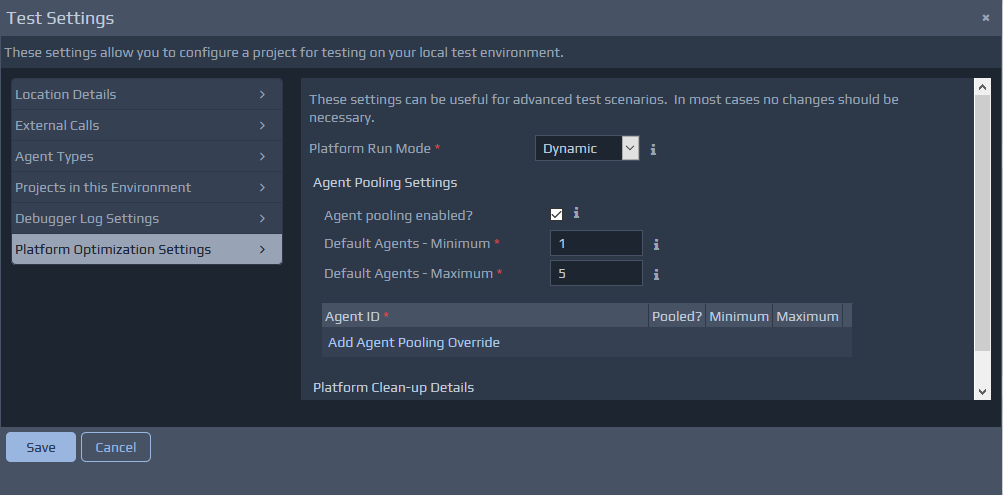Click Add Agent Pooling Override link
The image size is (1003, 495).
pos(414,343)
